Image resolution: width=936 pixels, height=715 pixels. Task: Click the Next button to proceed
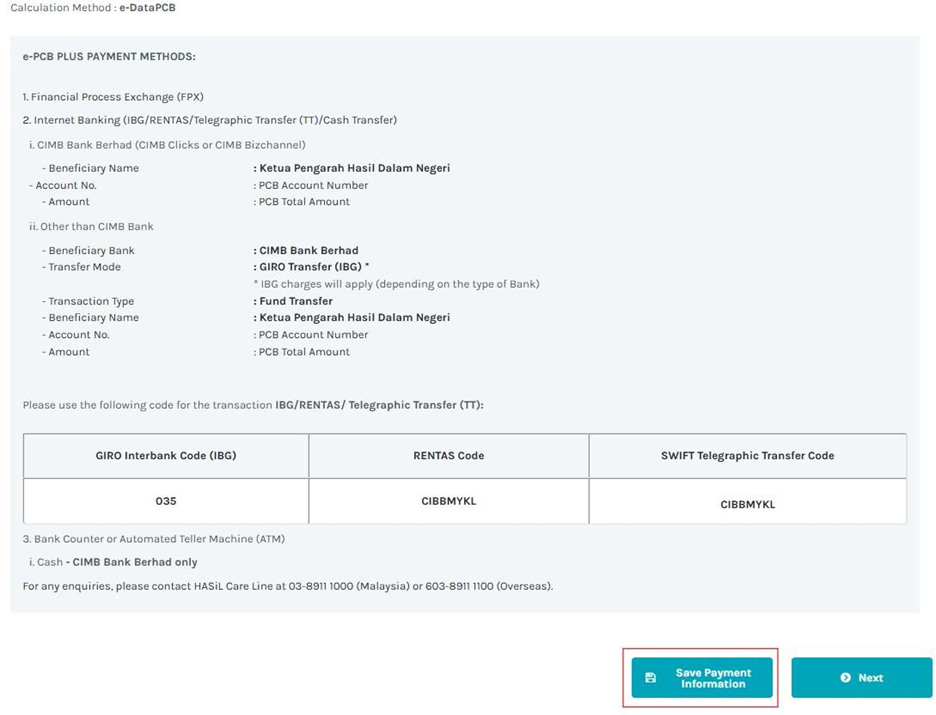(x=862, y=677)
